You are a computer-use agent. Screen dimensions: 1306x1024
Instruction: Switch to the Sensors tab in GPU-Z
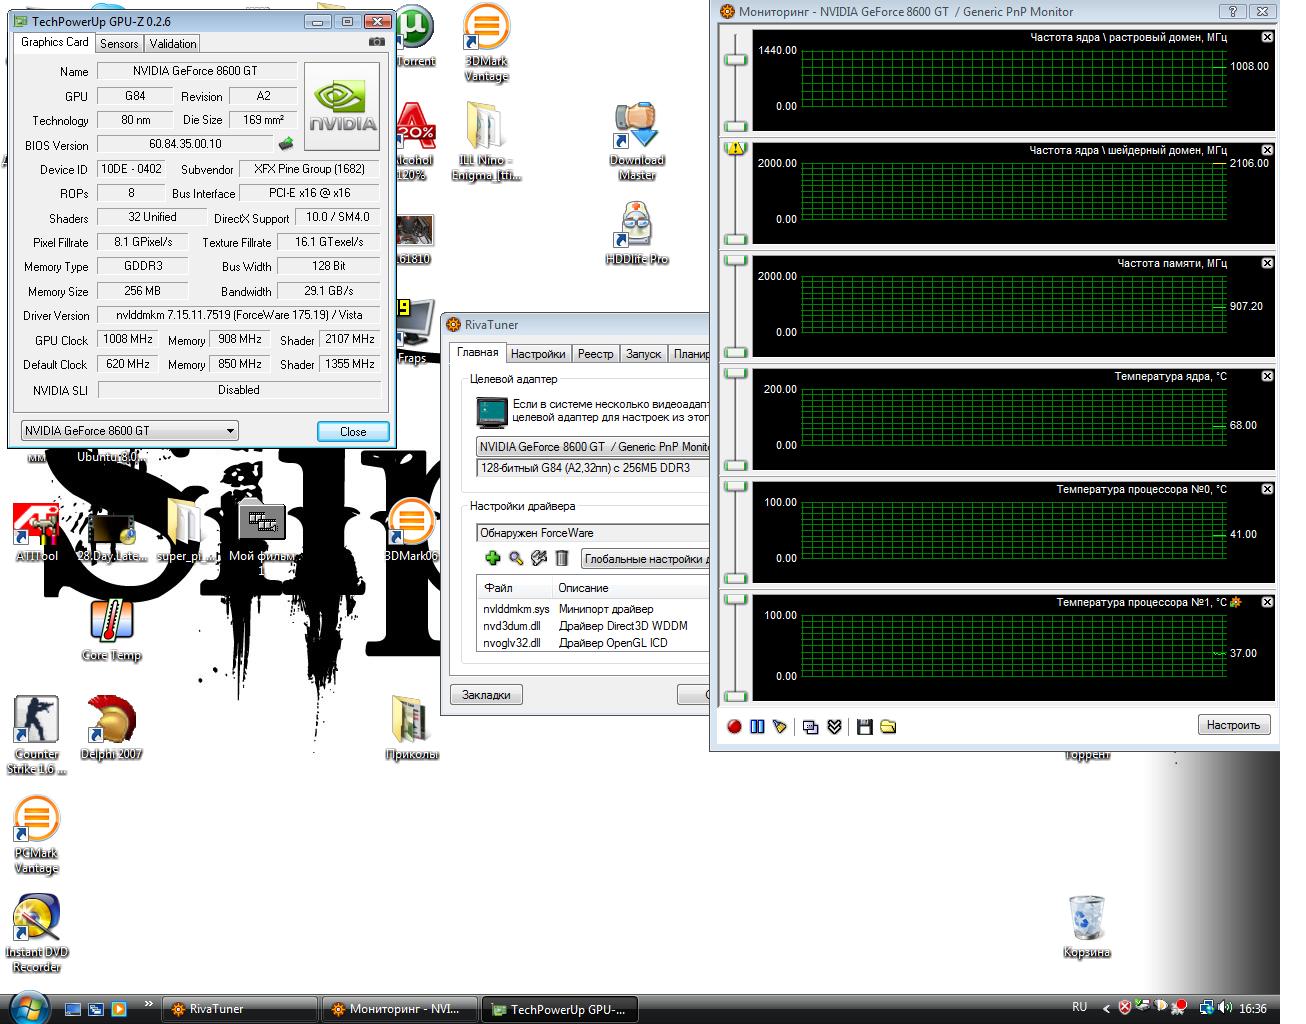click(x=119, y=44)
